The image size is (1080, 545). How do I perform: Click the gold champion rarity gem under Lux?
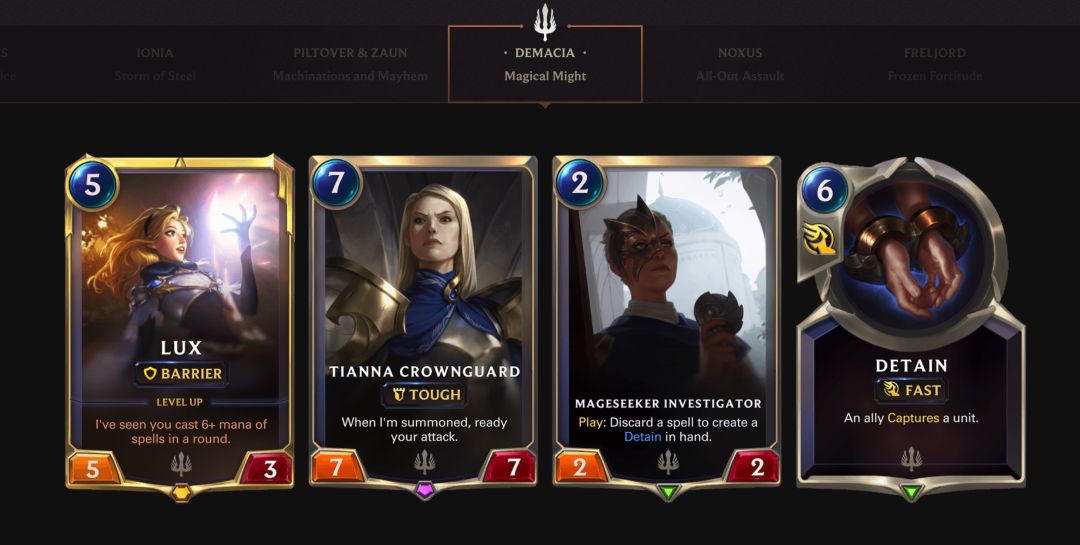click(181, 493)
